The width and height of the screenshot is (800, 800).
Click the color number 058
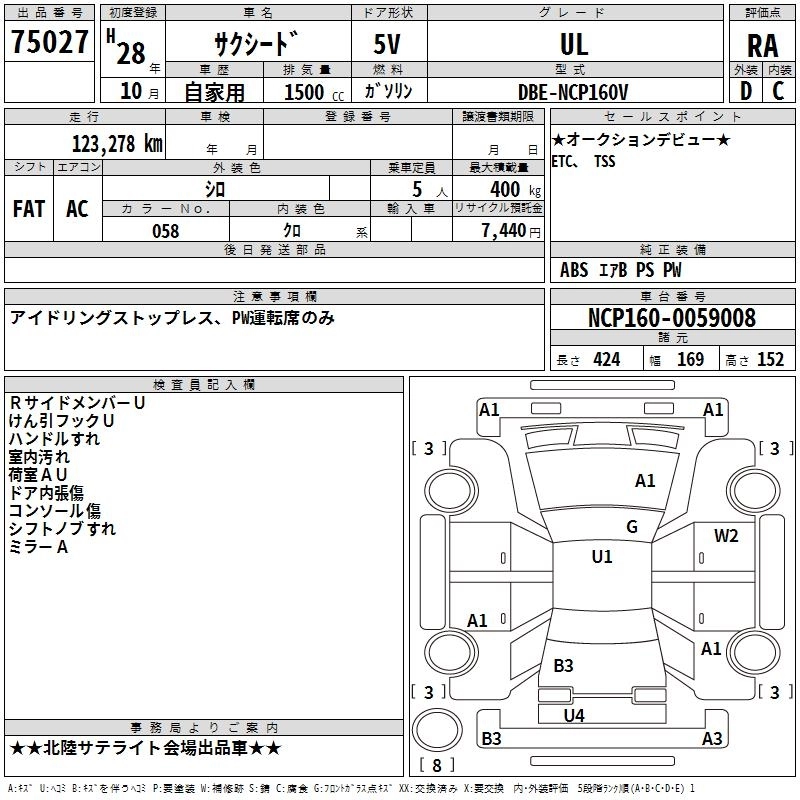click(x=165, y=231)
